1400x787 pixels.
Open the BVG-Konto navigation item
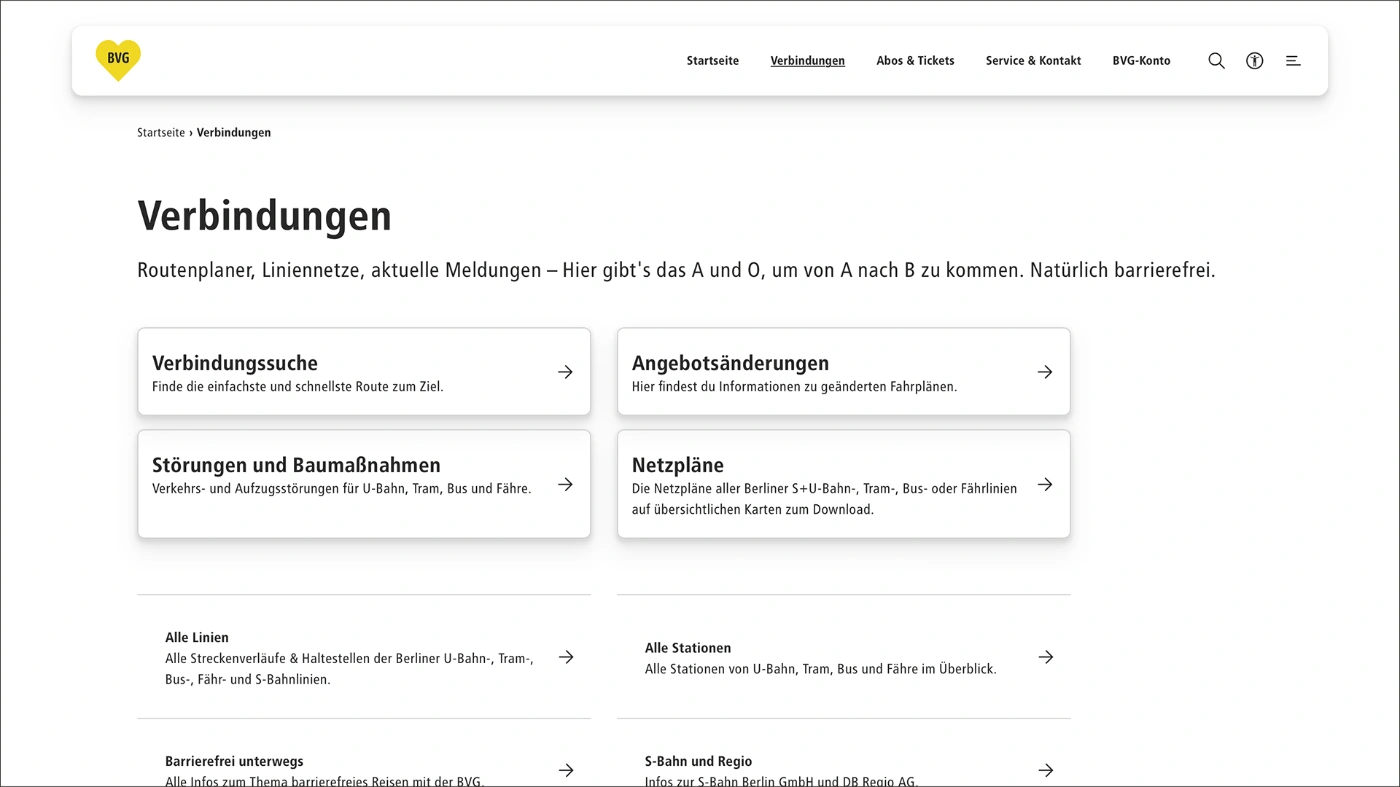click(x=1141, y=61)
